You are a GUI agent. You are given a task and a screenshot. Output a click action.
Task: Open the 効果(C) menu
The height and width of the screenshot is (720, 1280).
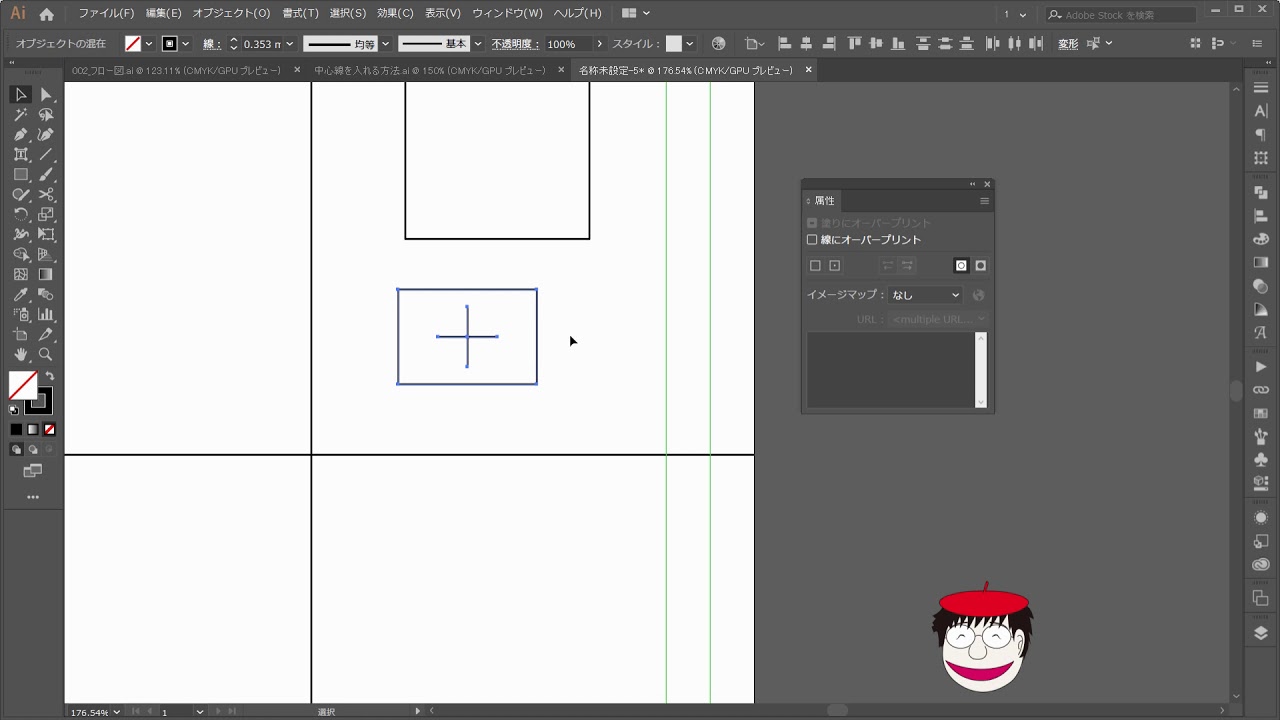pyautogui.click(x=395, y=14)
